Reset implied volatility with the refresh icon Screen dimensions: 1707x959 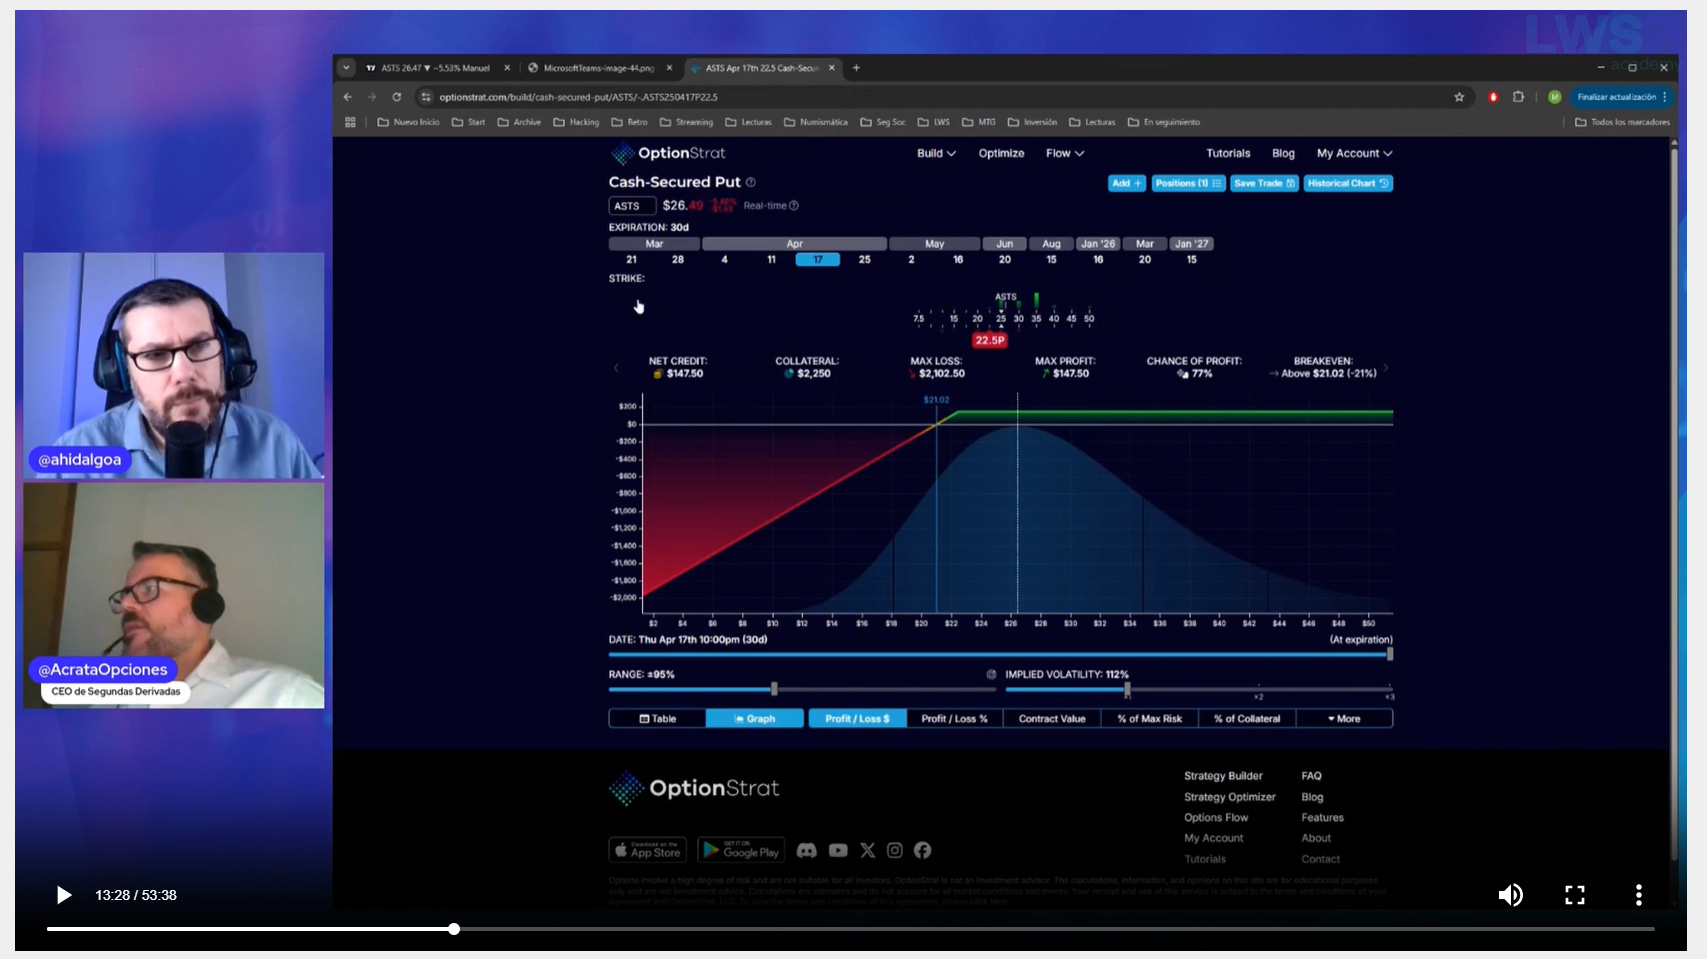[991, 674]
